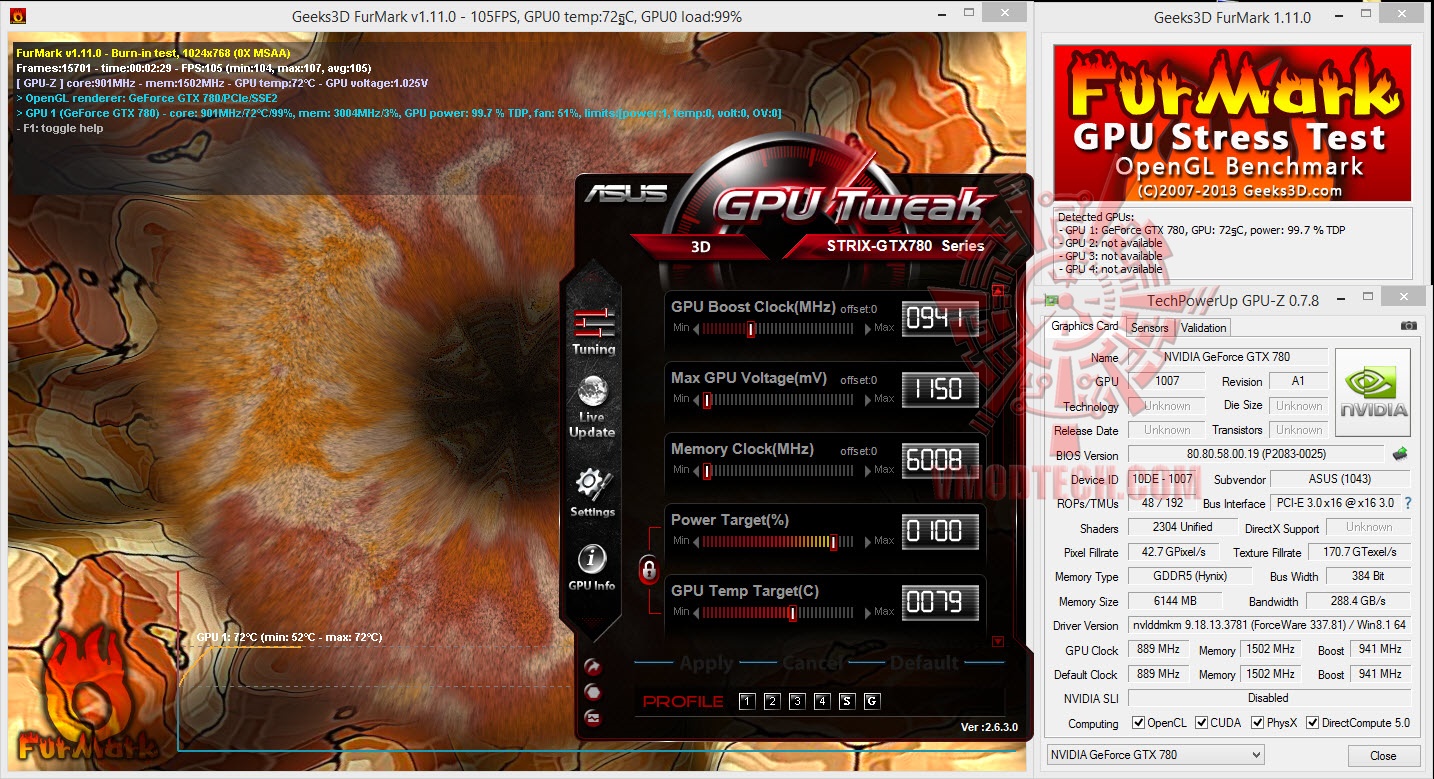This screenshot has width=1434, height=779.
Task: Click the FurMark flame title bar icon
Action: tap(16, 17)
